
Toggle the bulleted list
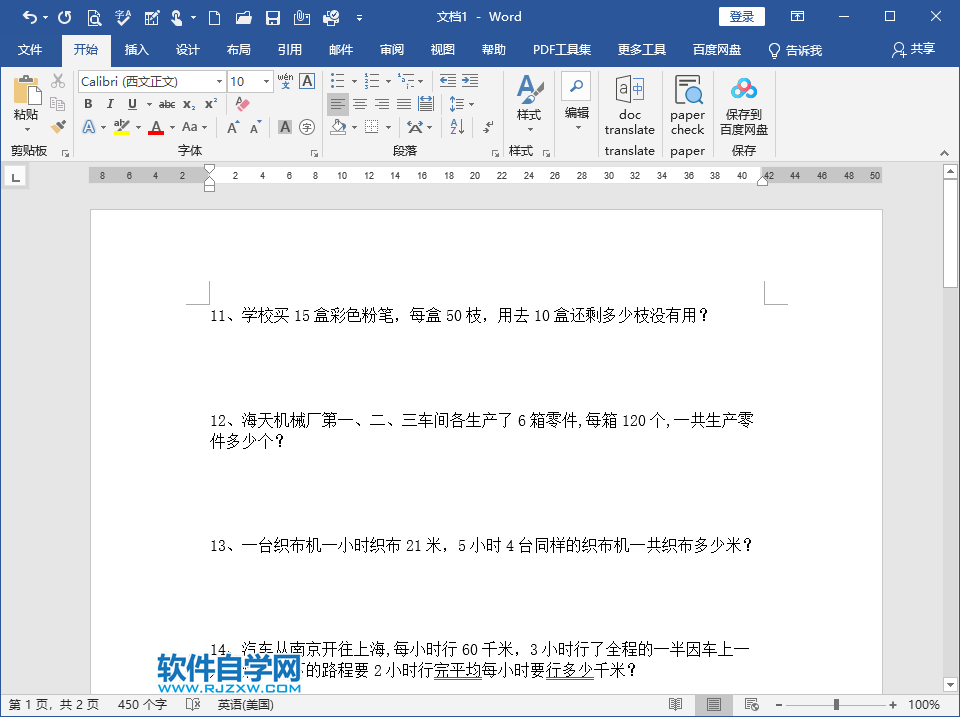point(336,80)
